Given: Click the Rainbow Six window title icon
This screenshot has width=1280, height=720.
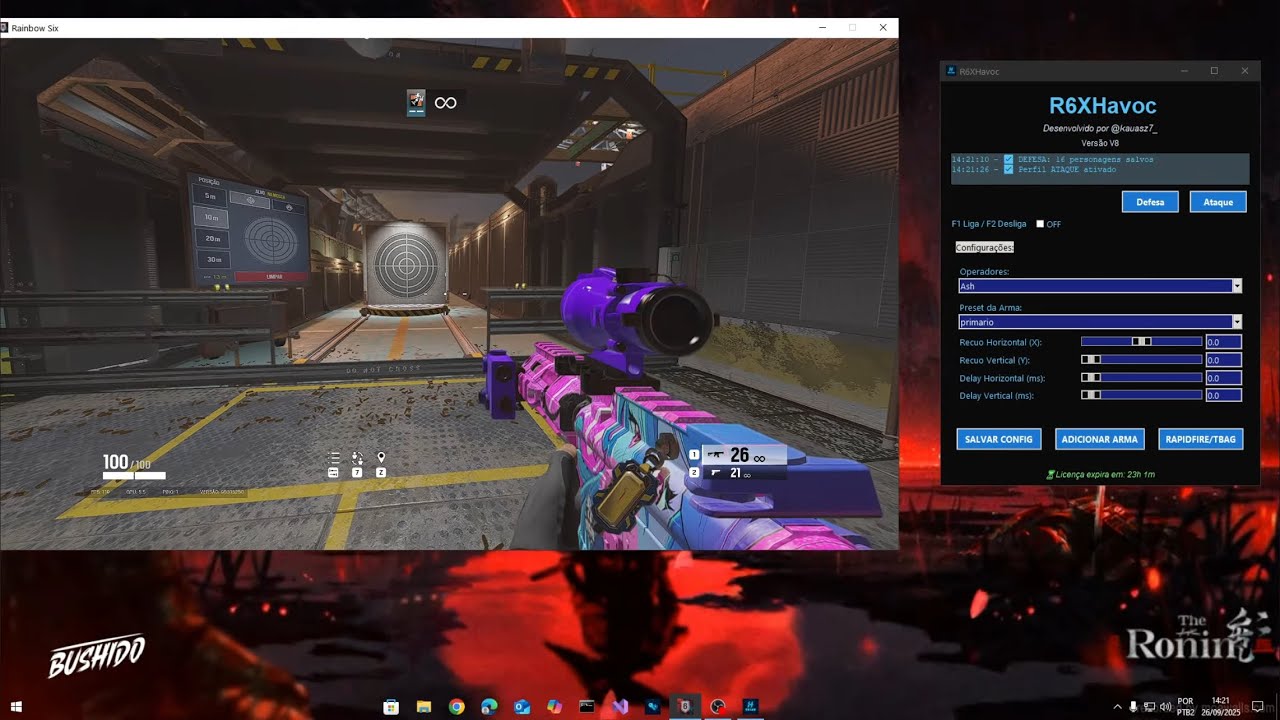Looking at the screenshot, I should 4,28.
